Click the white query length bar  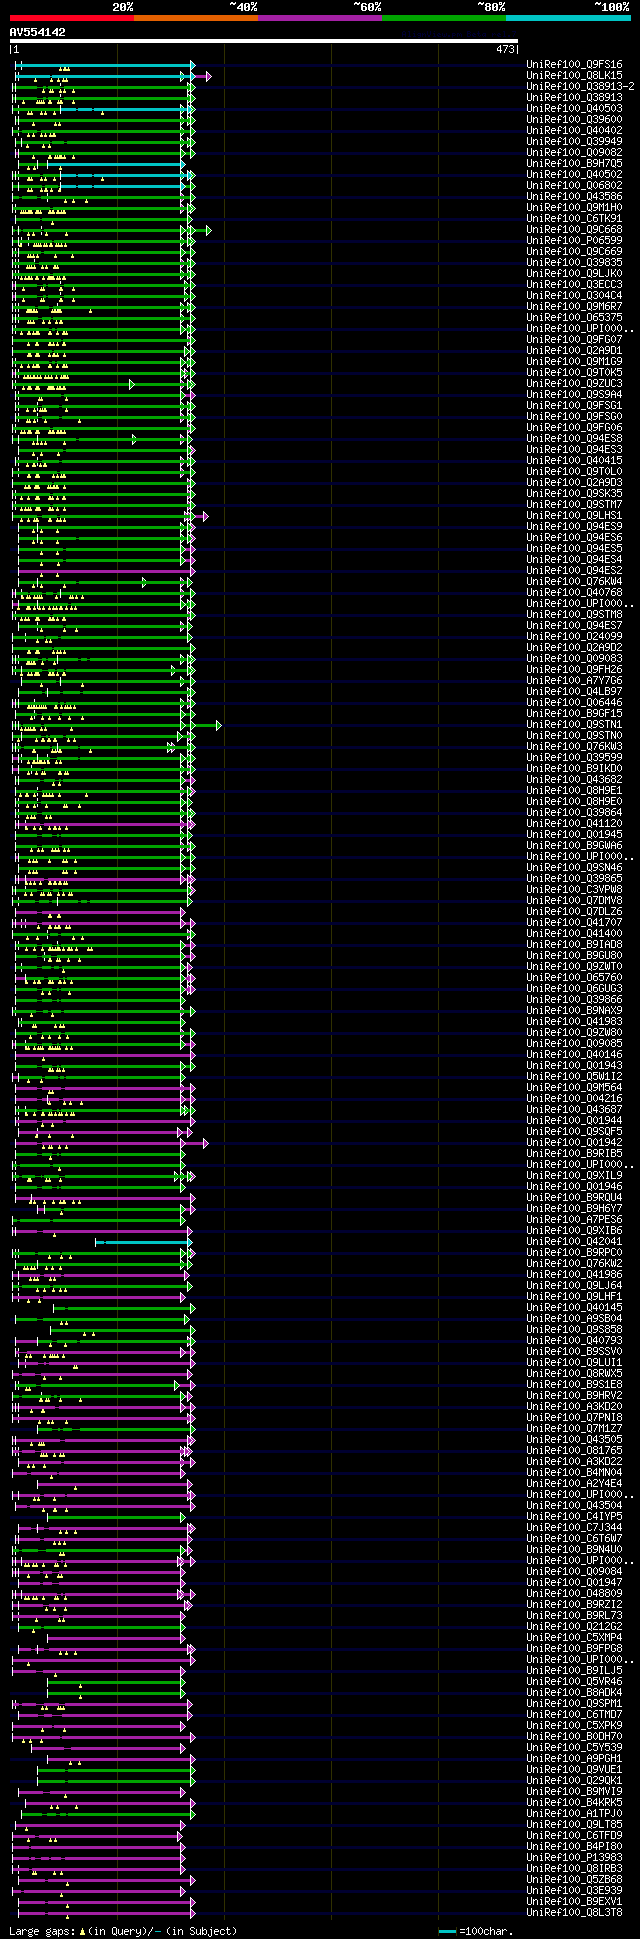(264, 41)
